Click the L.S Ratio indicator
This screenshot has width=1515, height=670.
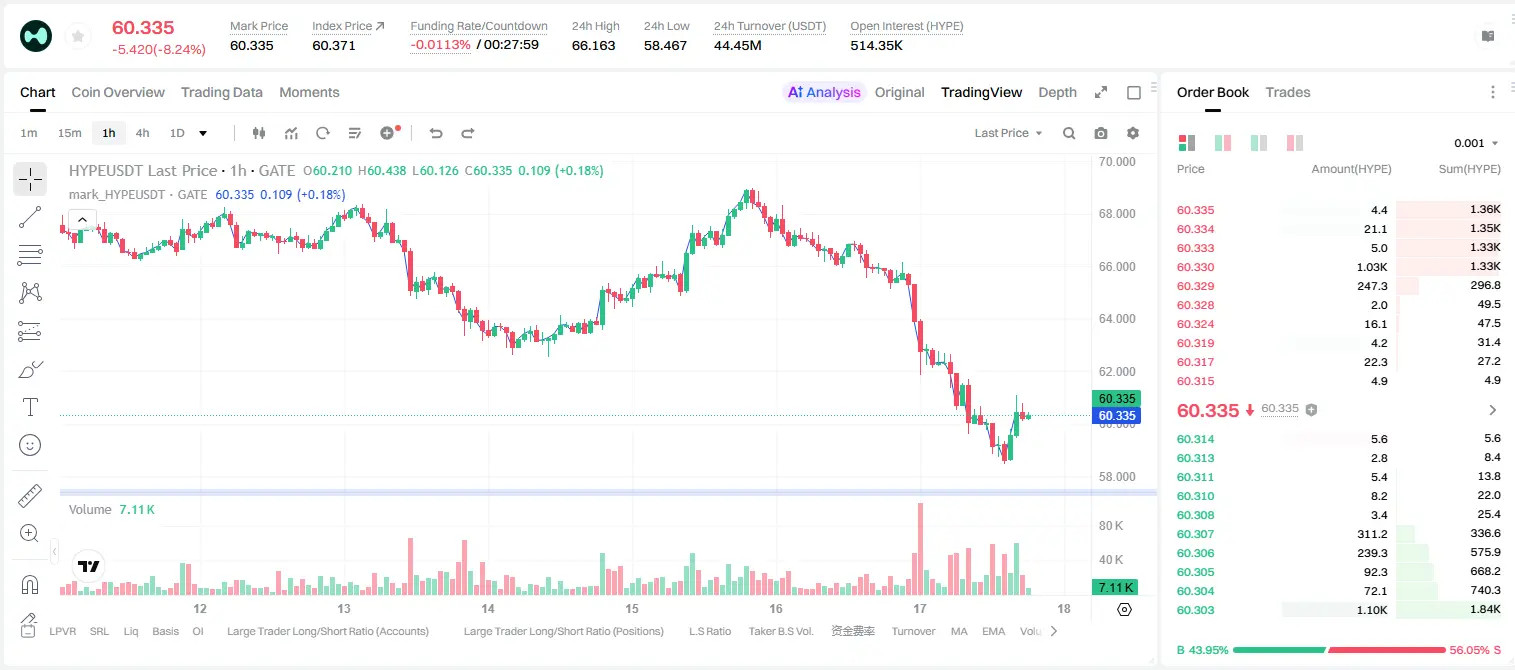(710, 631)
